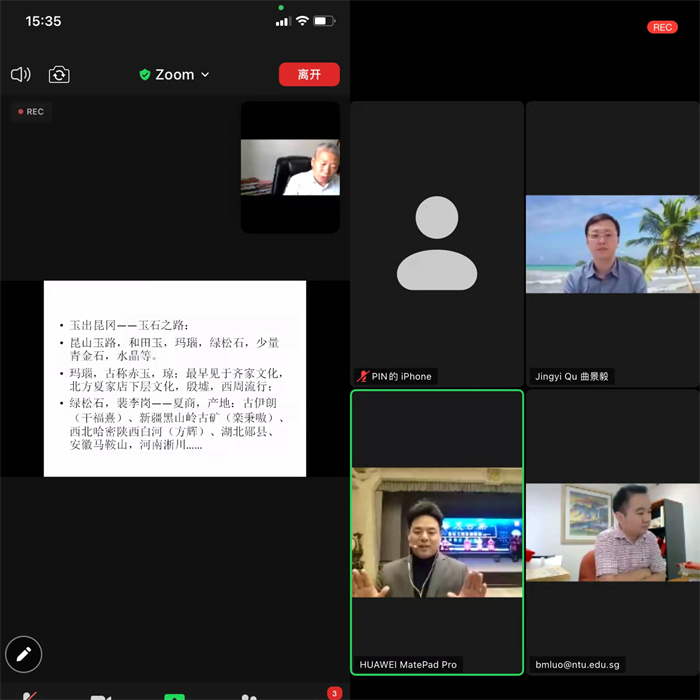Tap the green share screen icon
The height and width of the screenshot is (700, 700).
(x=174, y=695)
